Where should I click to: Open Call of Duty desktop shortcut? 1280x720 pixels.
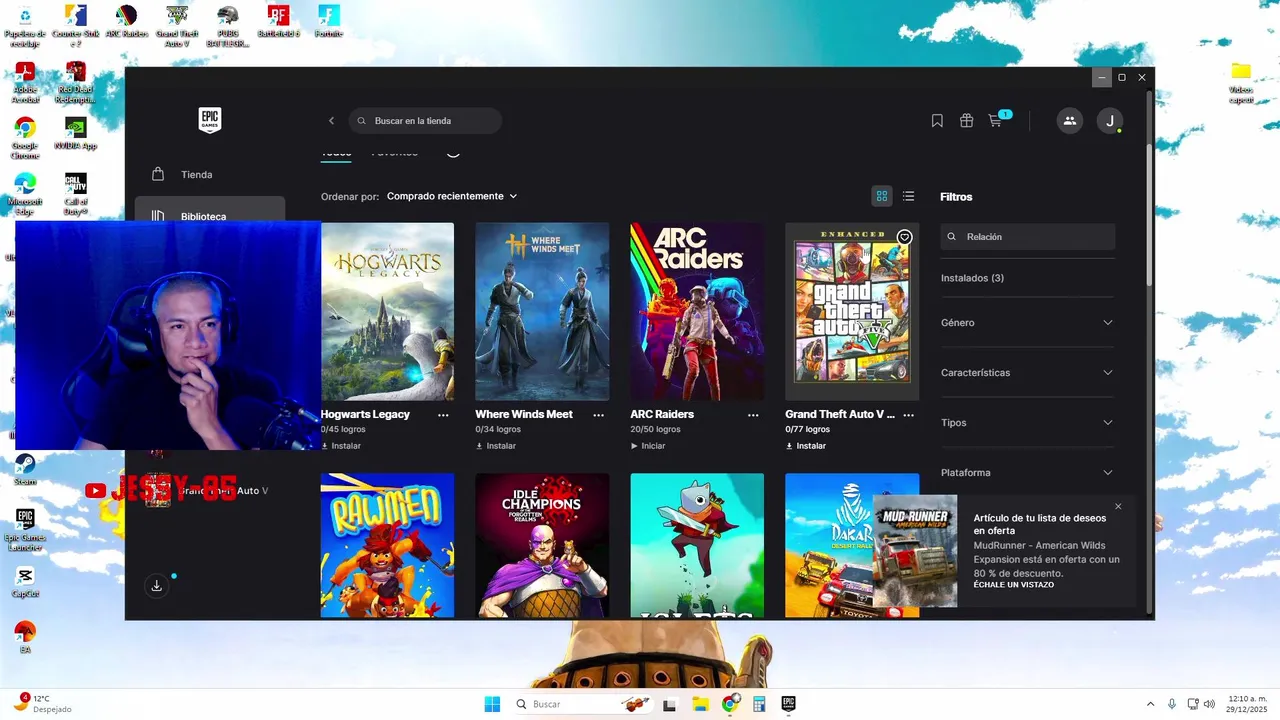point(75,193)
